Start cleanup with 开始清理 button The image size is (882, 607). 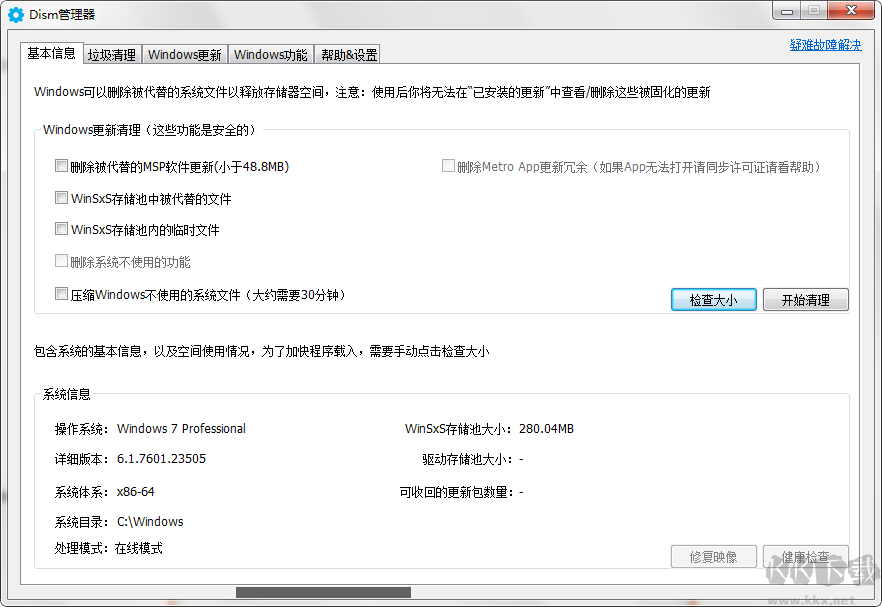[806, 300]
